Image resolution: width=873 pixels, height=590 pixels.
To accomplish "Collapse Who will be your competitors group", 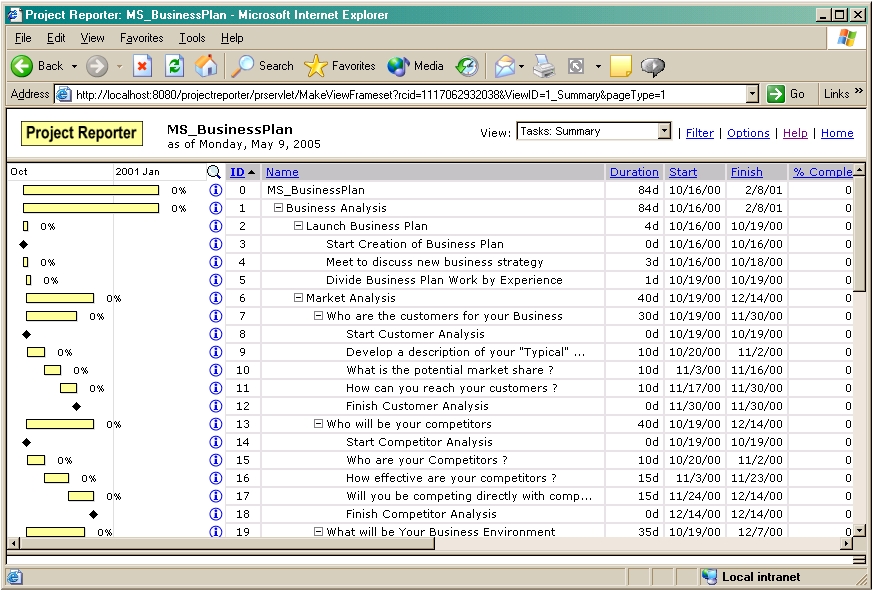I will point(318,424).
